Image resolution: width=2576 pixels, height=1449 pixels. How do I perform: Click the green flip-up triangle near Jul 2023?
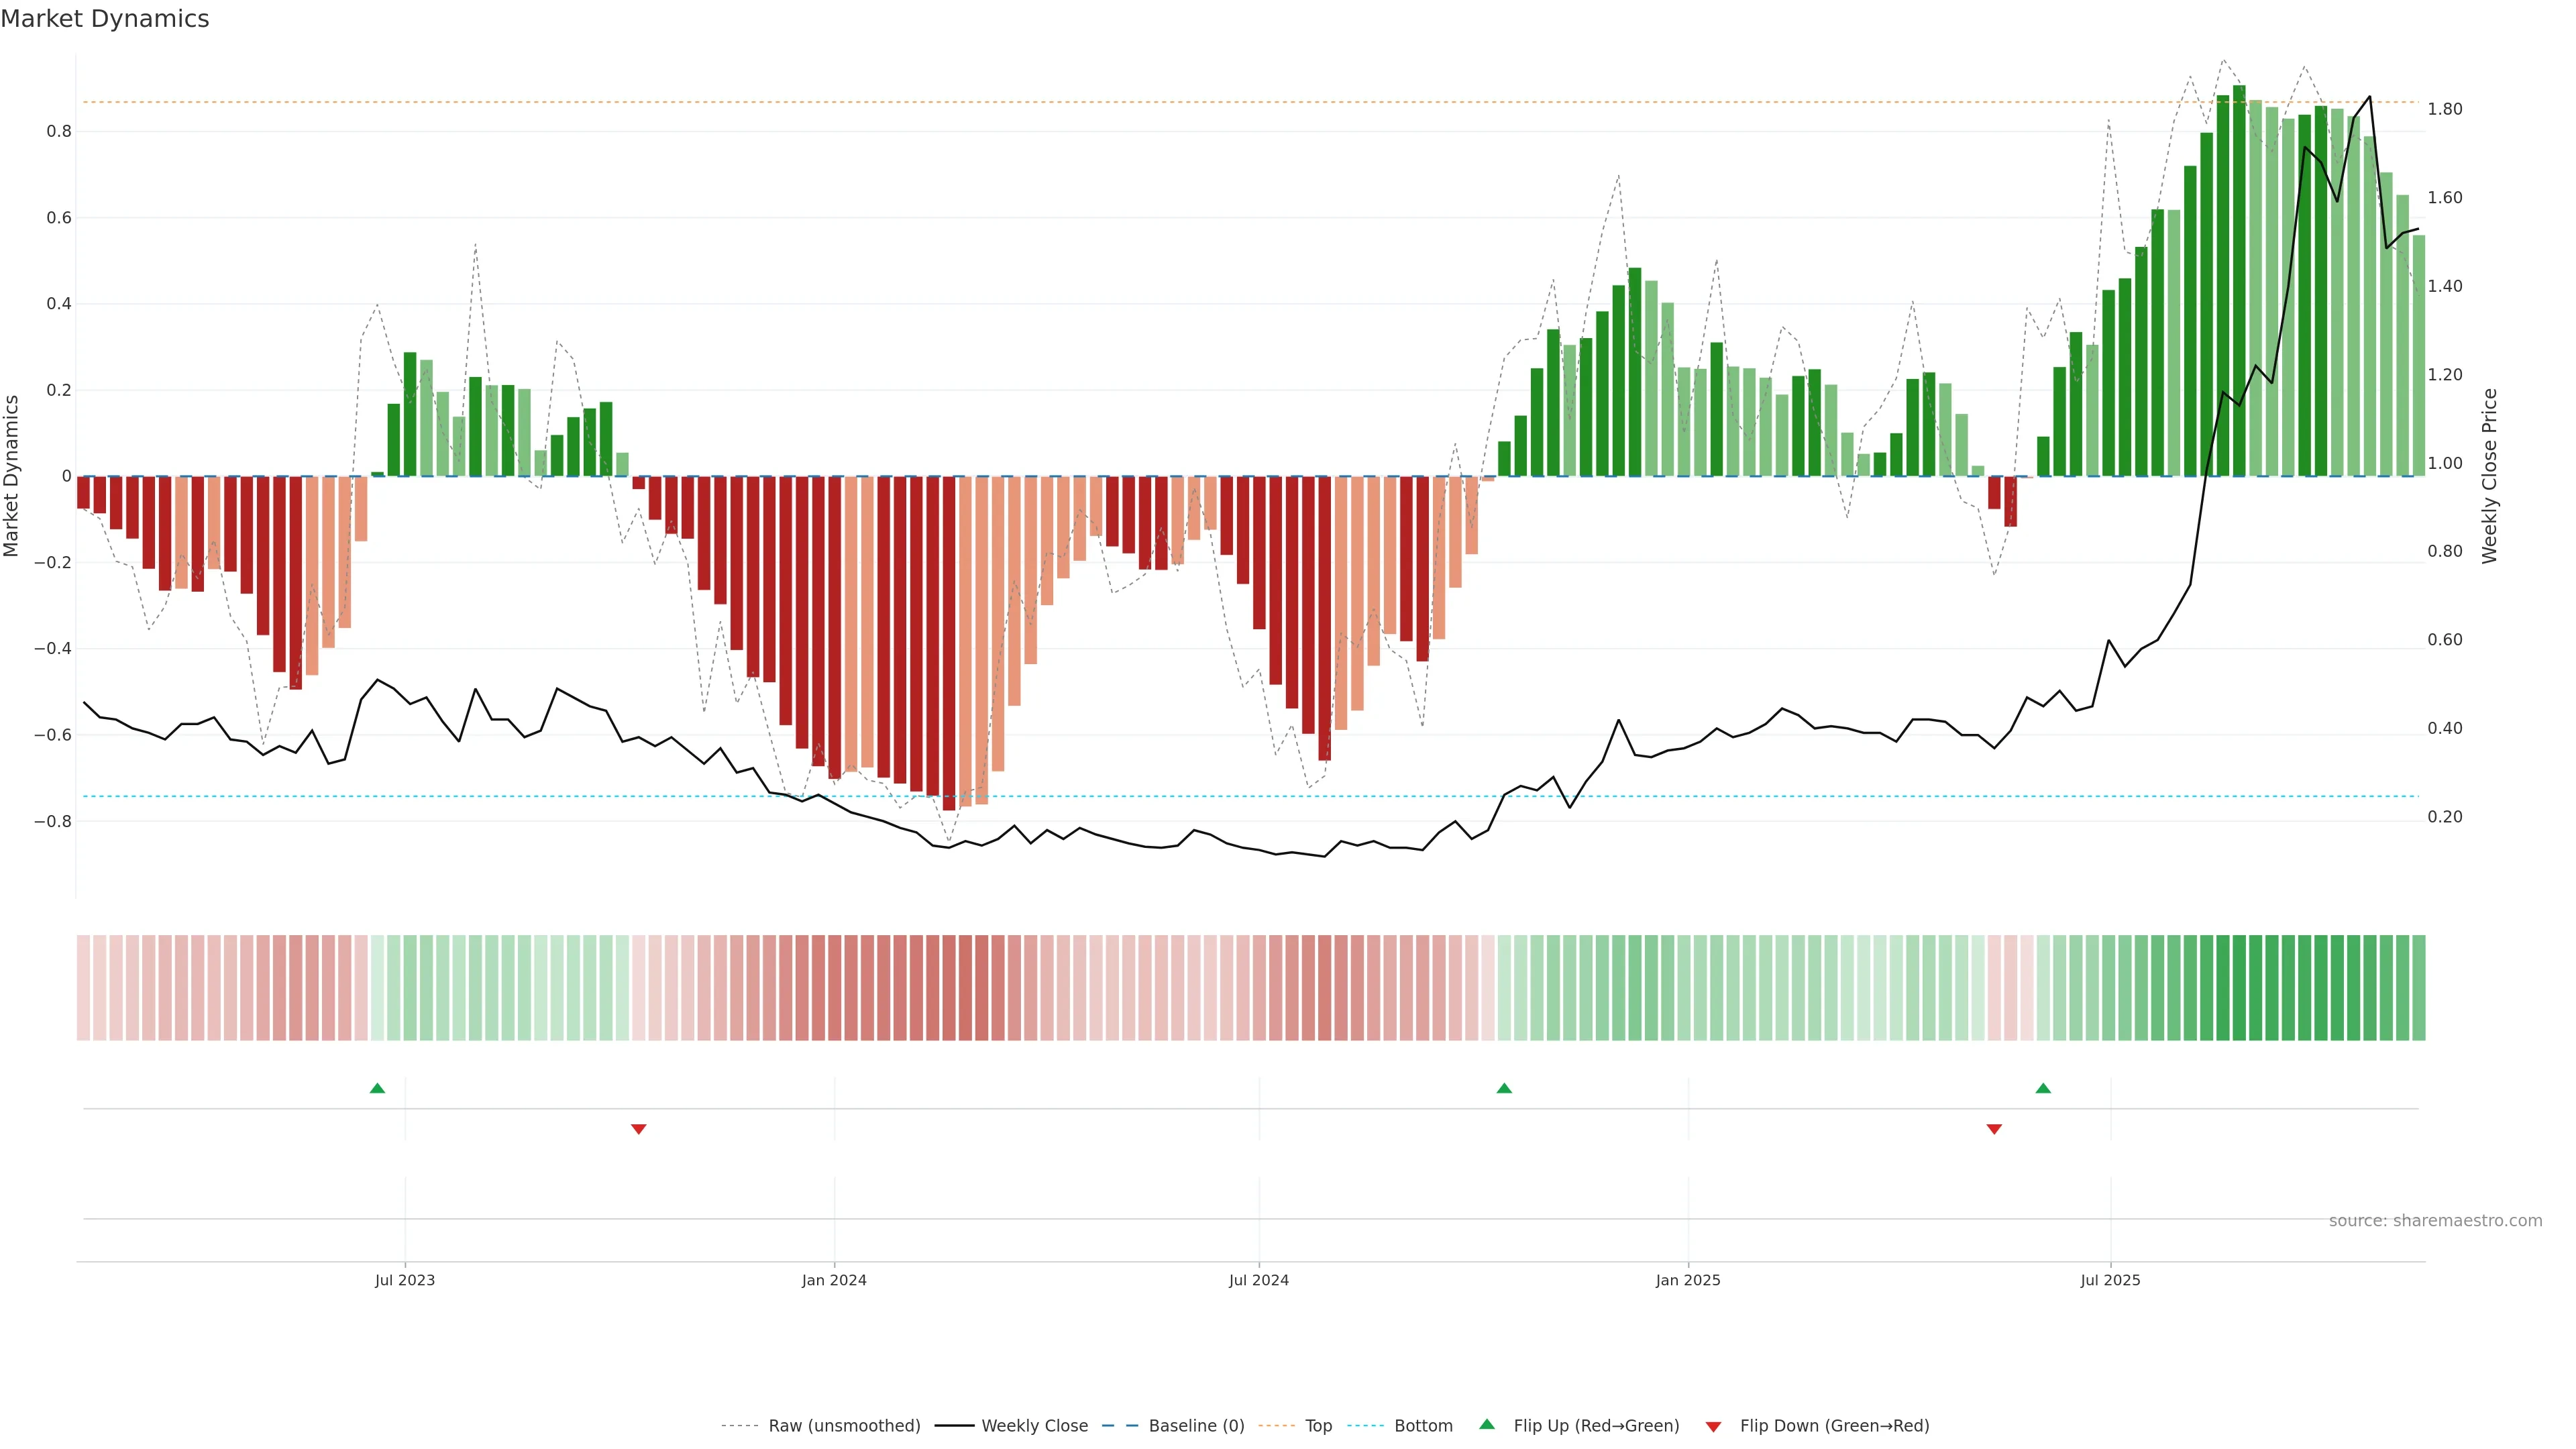(x=377, y=1088)
